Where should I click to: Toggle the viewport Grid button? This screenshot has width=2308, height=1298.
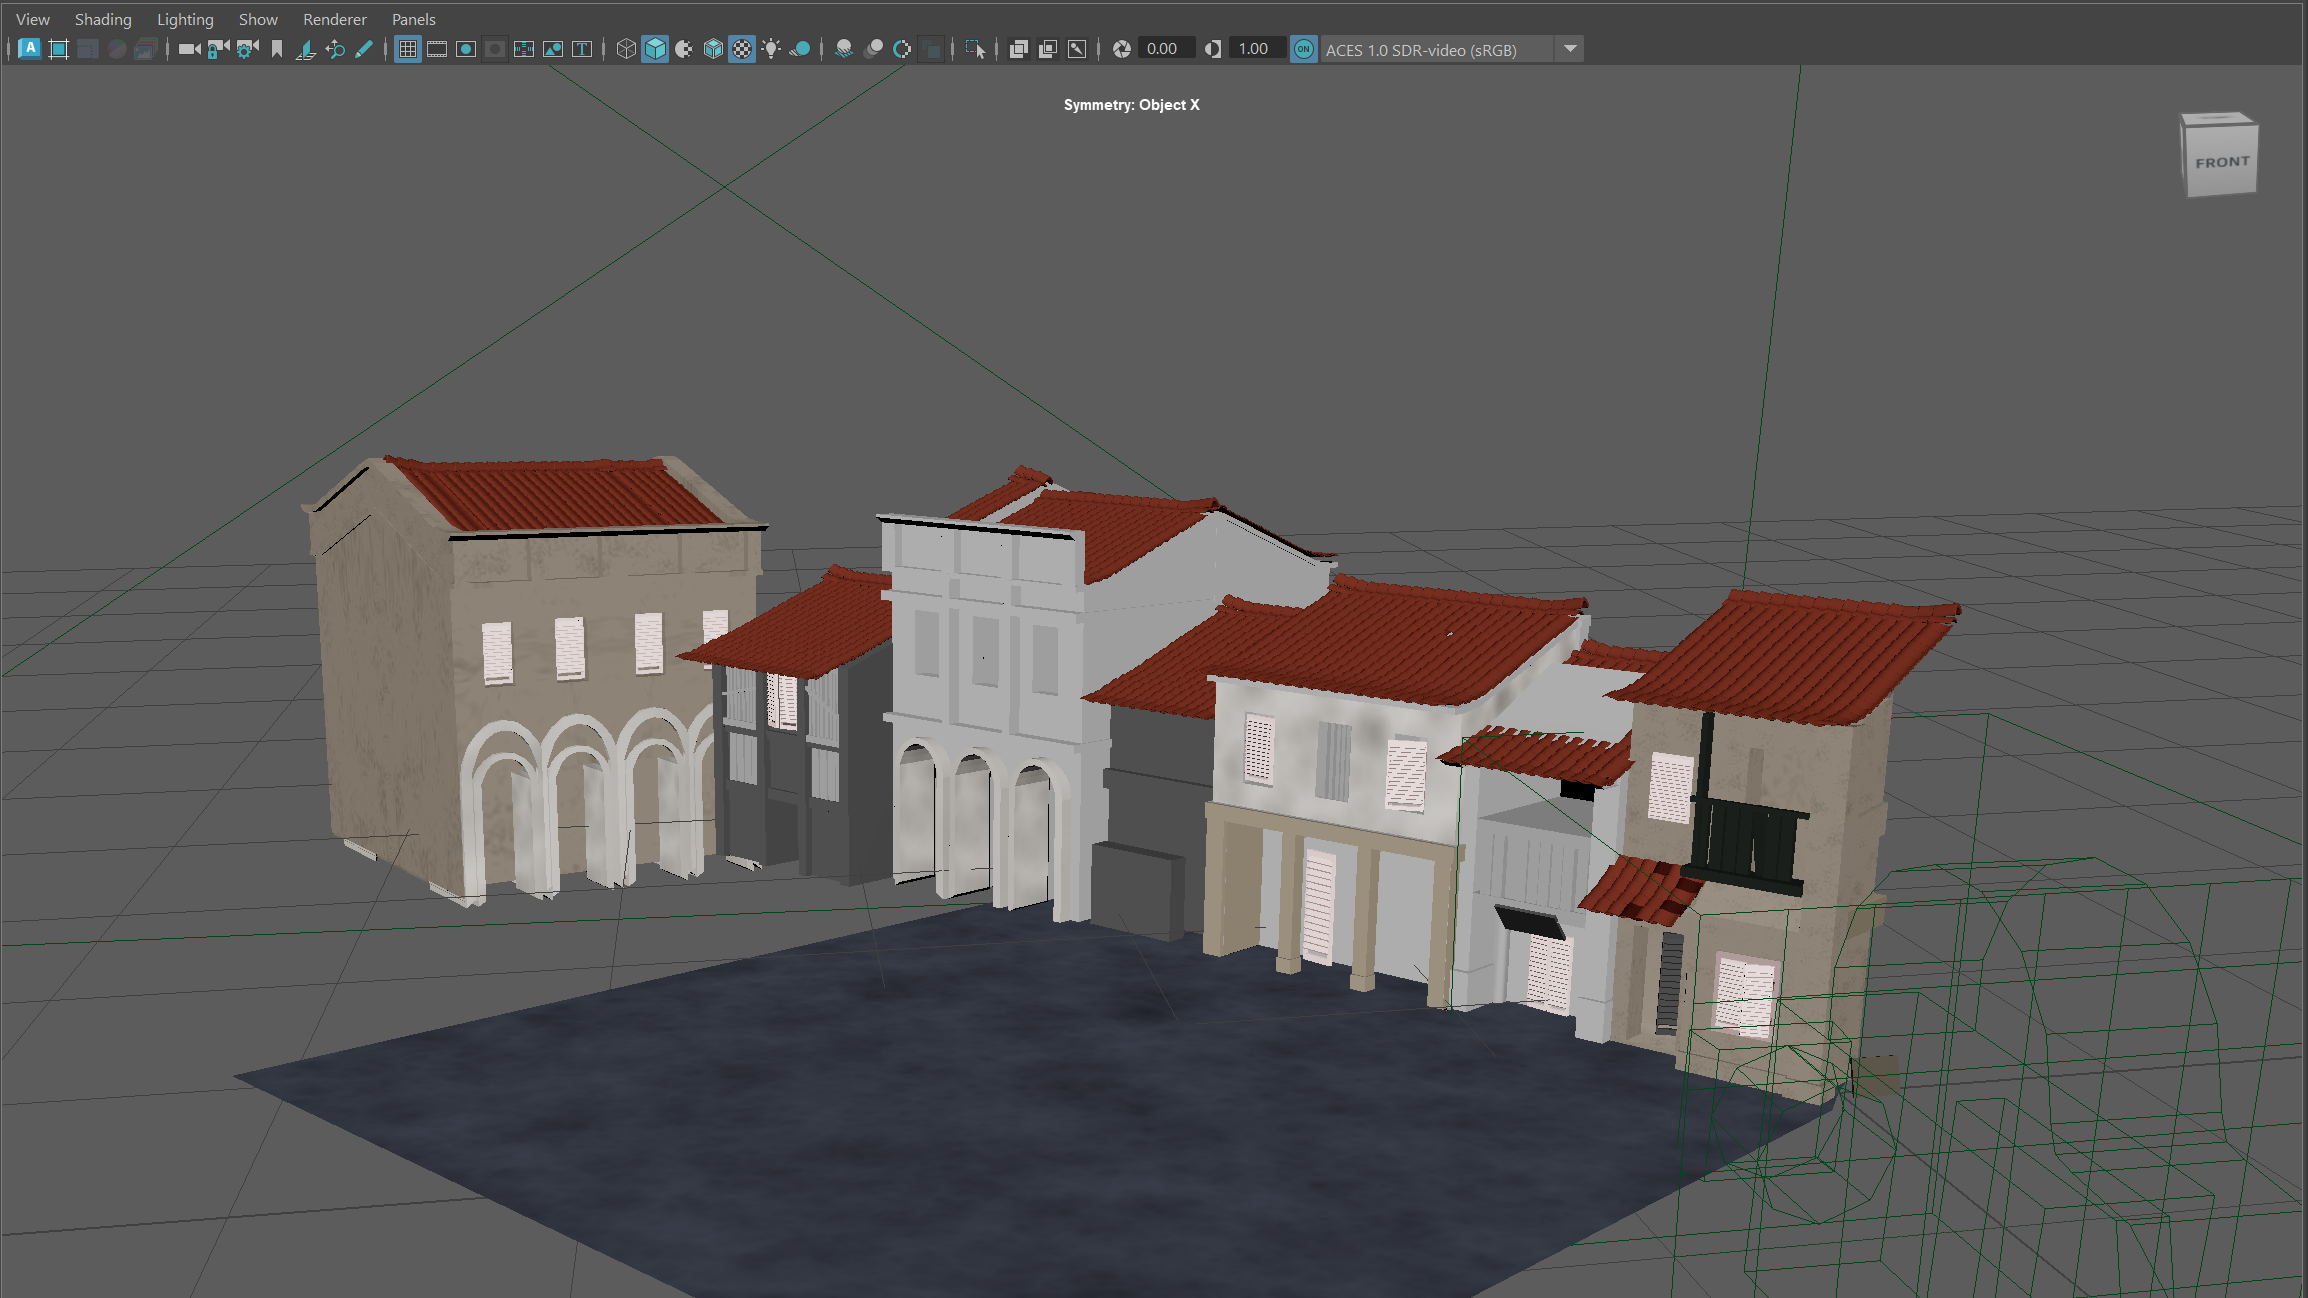point(407,49)
